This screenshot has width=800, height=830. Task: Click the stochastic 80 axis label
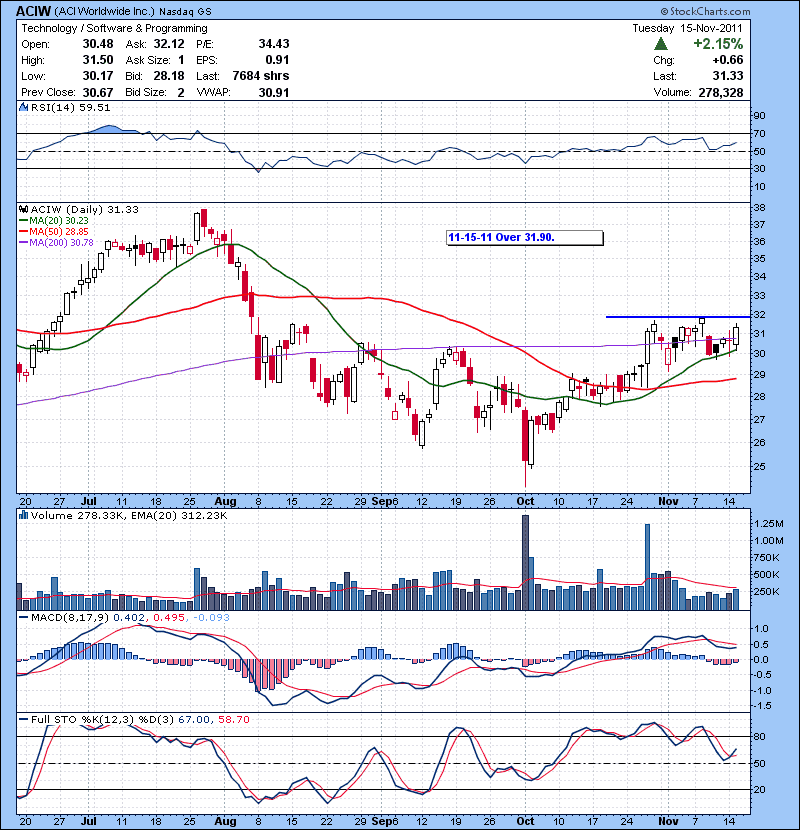tap(759, 736)
